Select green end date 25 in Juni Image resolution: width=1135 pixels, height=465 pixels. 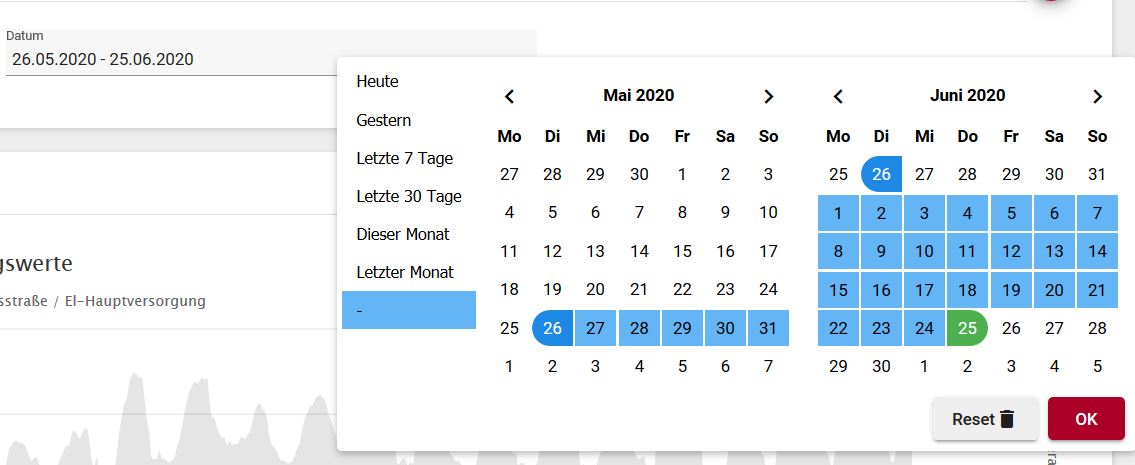(967, 328)
